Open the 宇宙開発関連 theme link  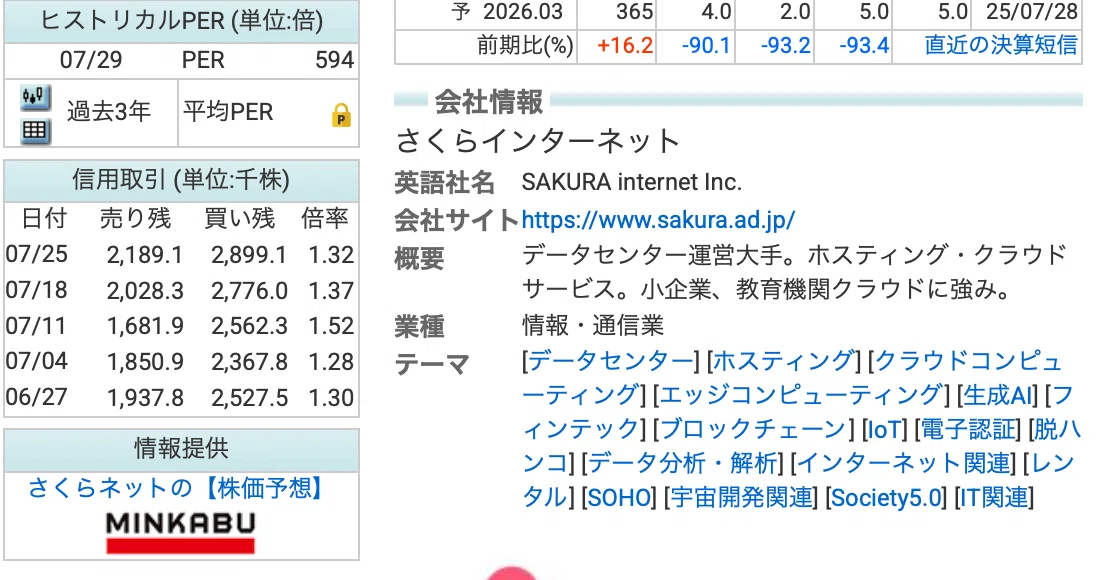pos(741,498)
